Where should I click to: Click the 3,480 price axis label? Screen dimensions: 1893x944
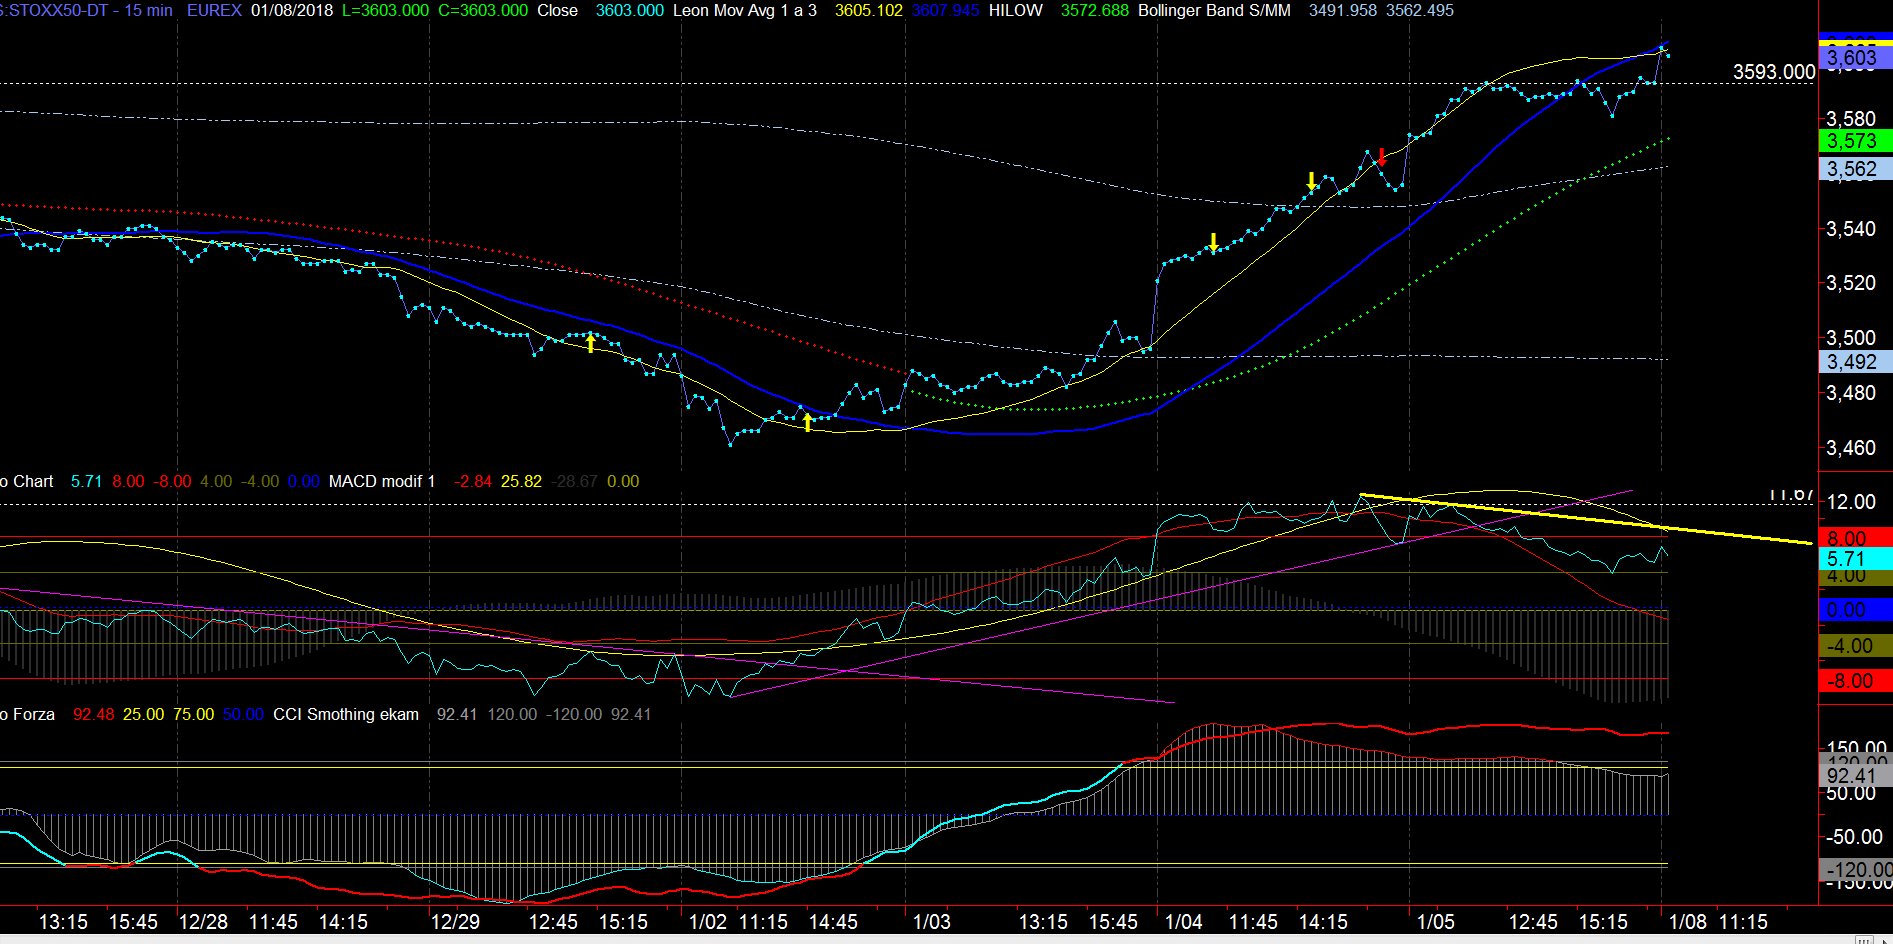(x=1851, y=393)
